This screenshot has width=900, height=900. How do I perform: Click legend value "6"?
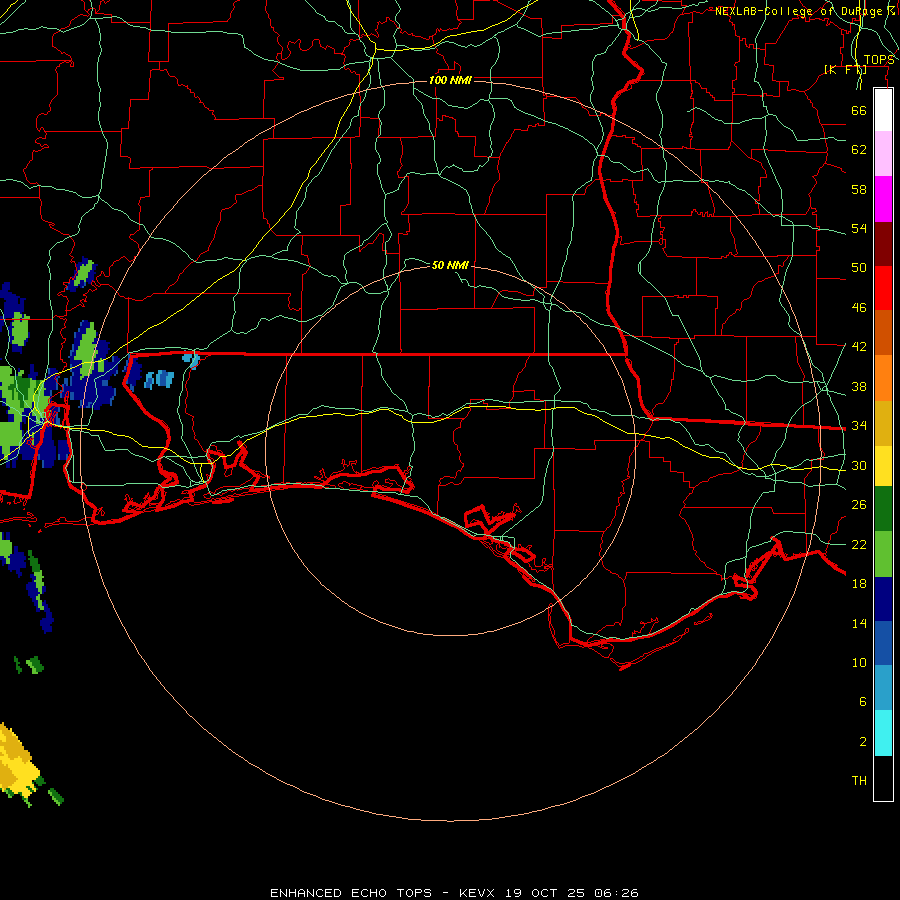click(x=862, y=701)
